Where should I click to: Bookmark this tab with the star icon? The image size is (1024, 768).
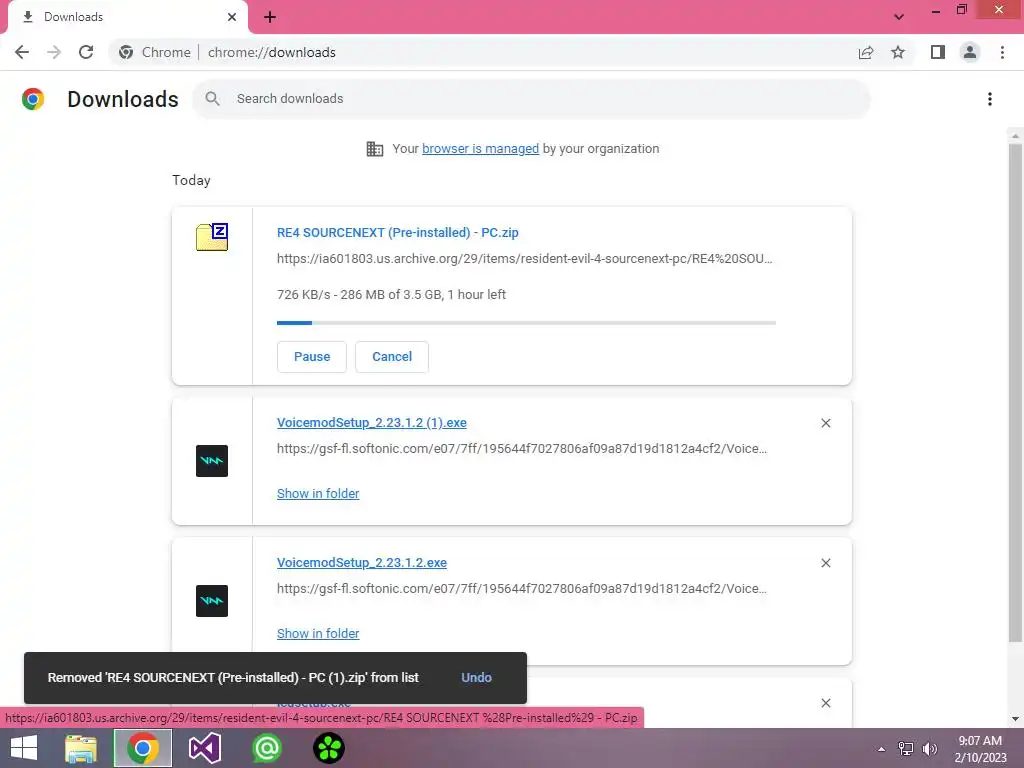(x=898, y=52)
